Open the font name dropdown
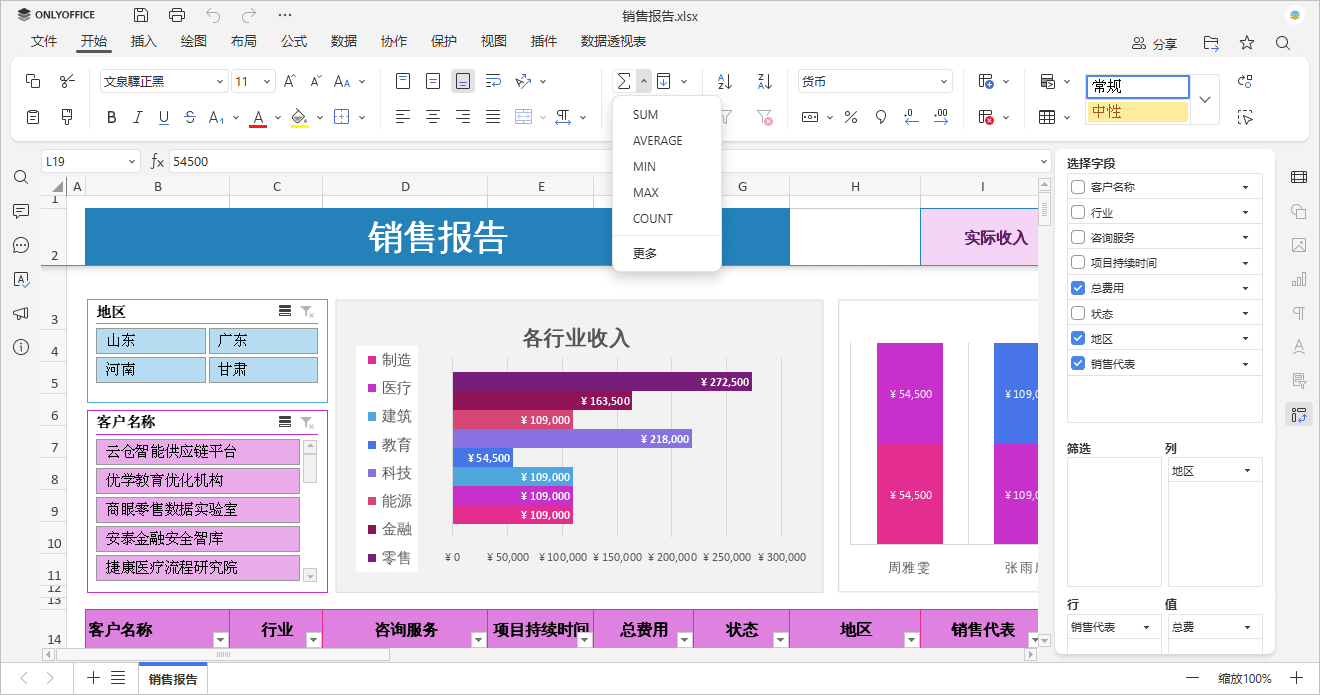The image size is (1320, 695). [220, 82]
